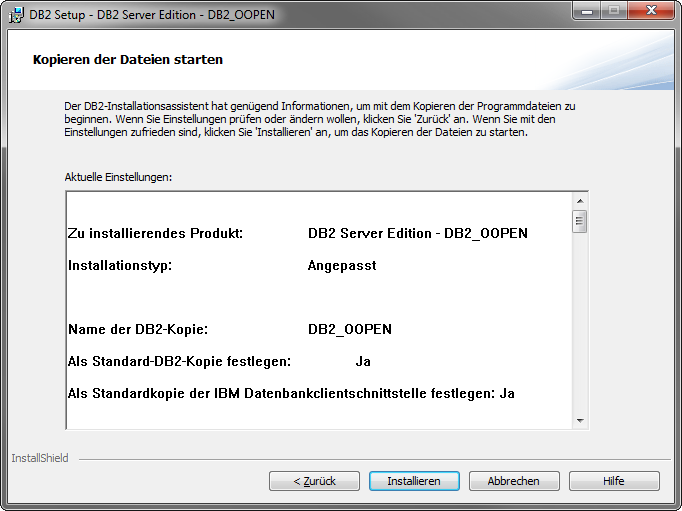
Task: Click the settings list scroll-up arrow
Action: coord(580,201)
